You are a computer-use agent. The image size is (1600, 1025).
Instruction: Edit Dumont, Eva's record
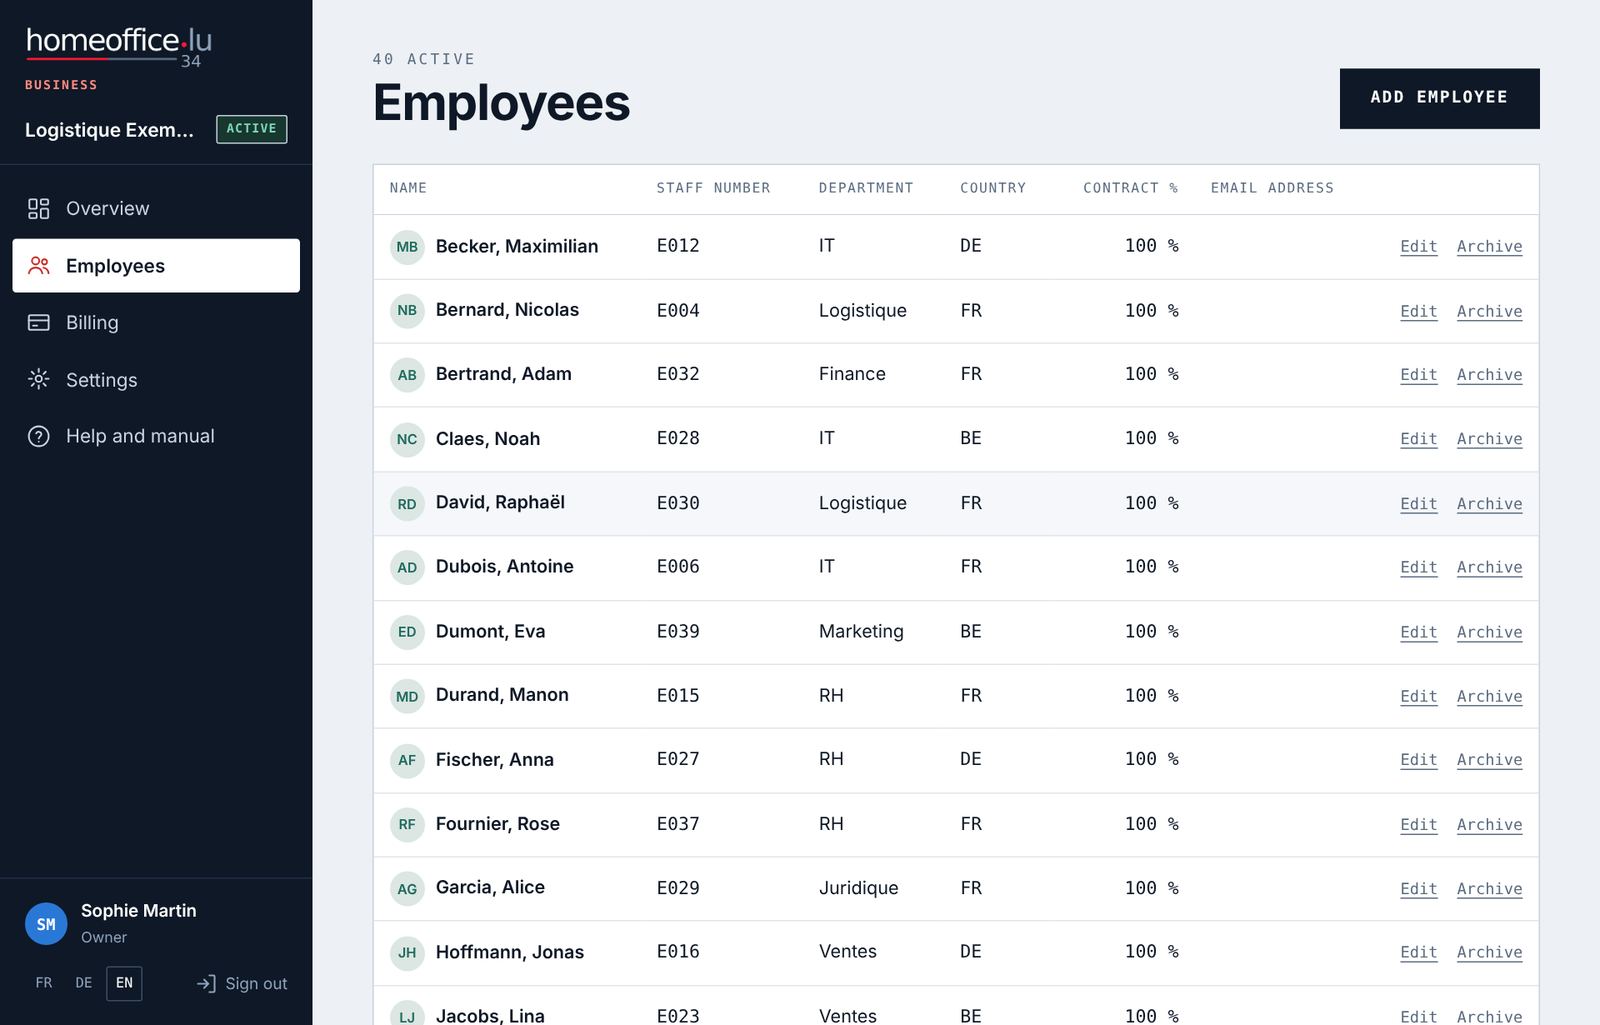pos(1418,632)
